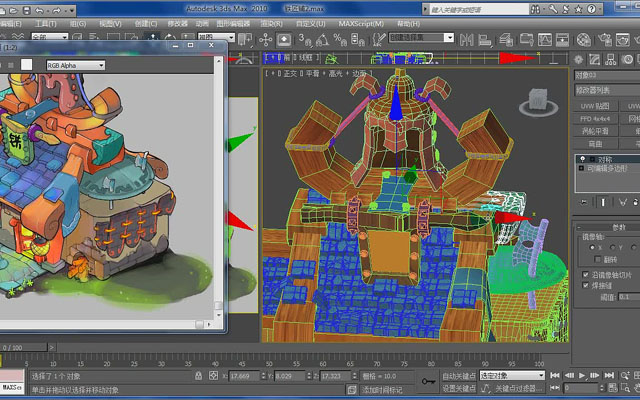Select the X mirror axis radio button

point(592,247)
